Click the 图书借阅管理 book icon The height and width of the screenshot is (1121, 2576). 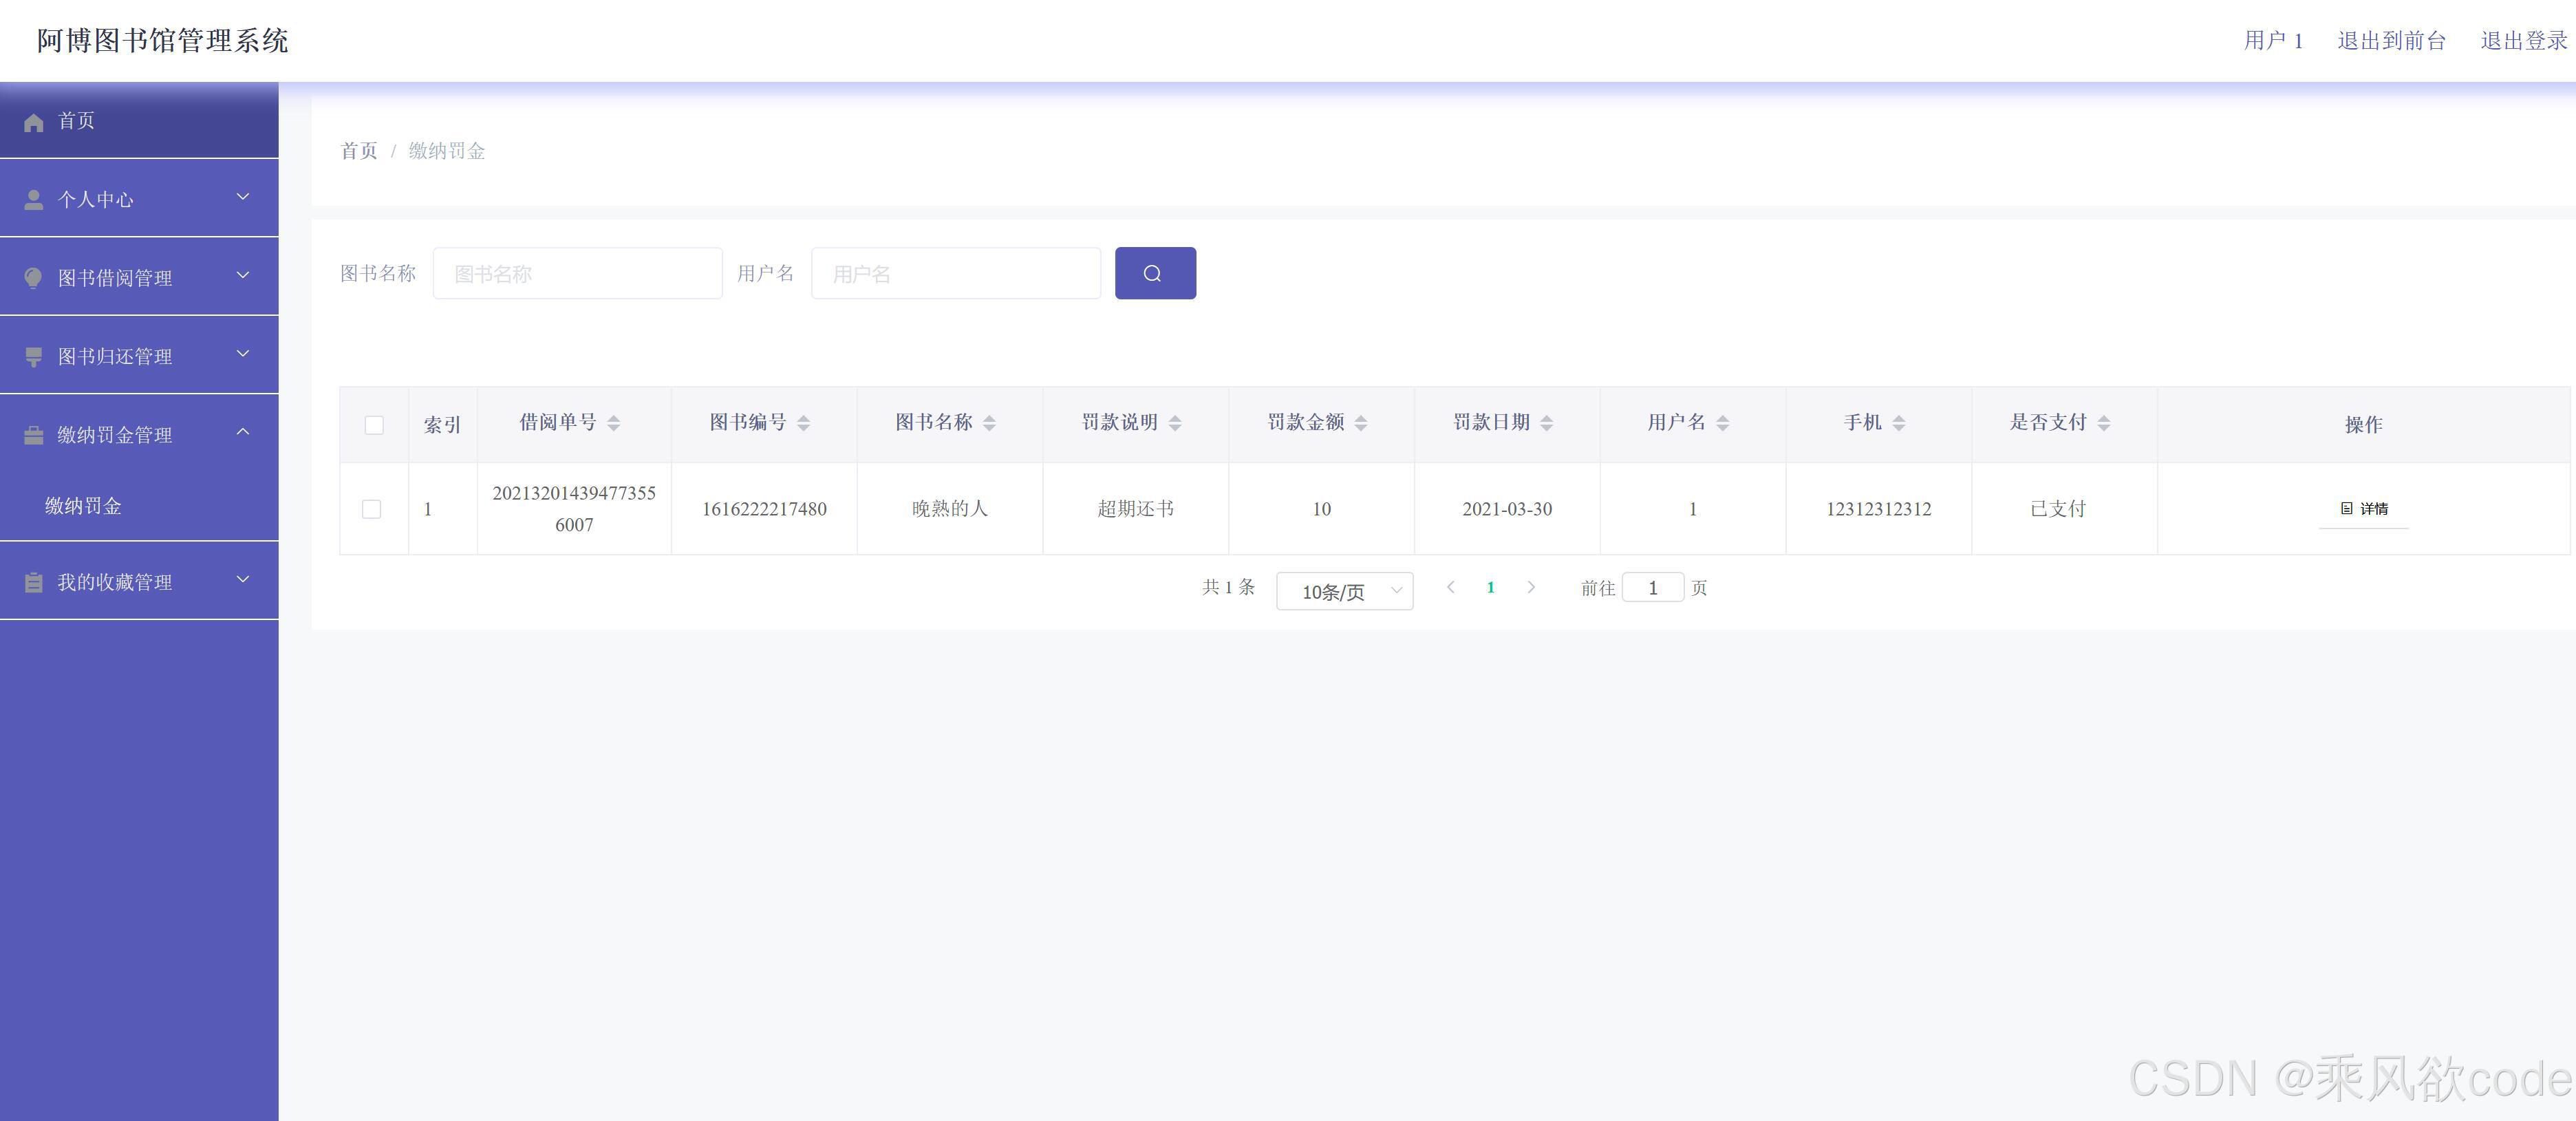point(33,276)
